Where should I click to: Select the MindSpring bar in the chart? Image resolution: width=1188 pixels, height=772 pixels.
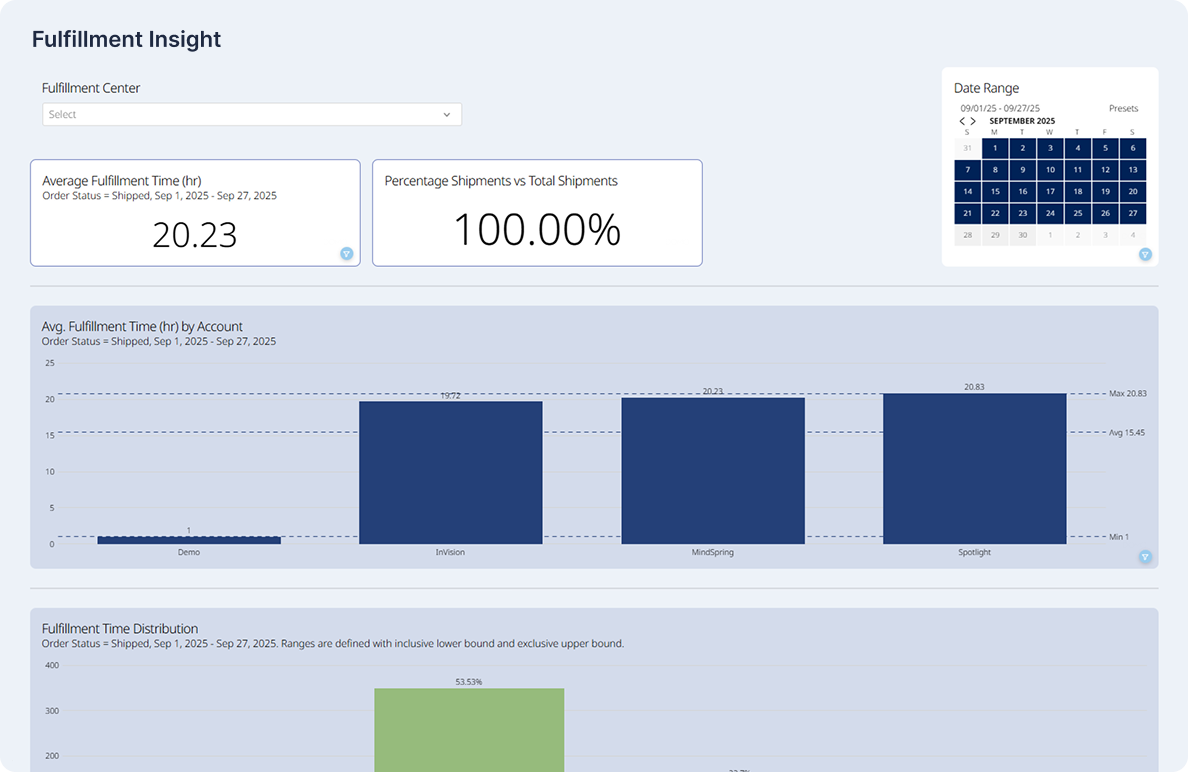click(x=712, y=470)
